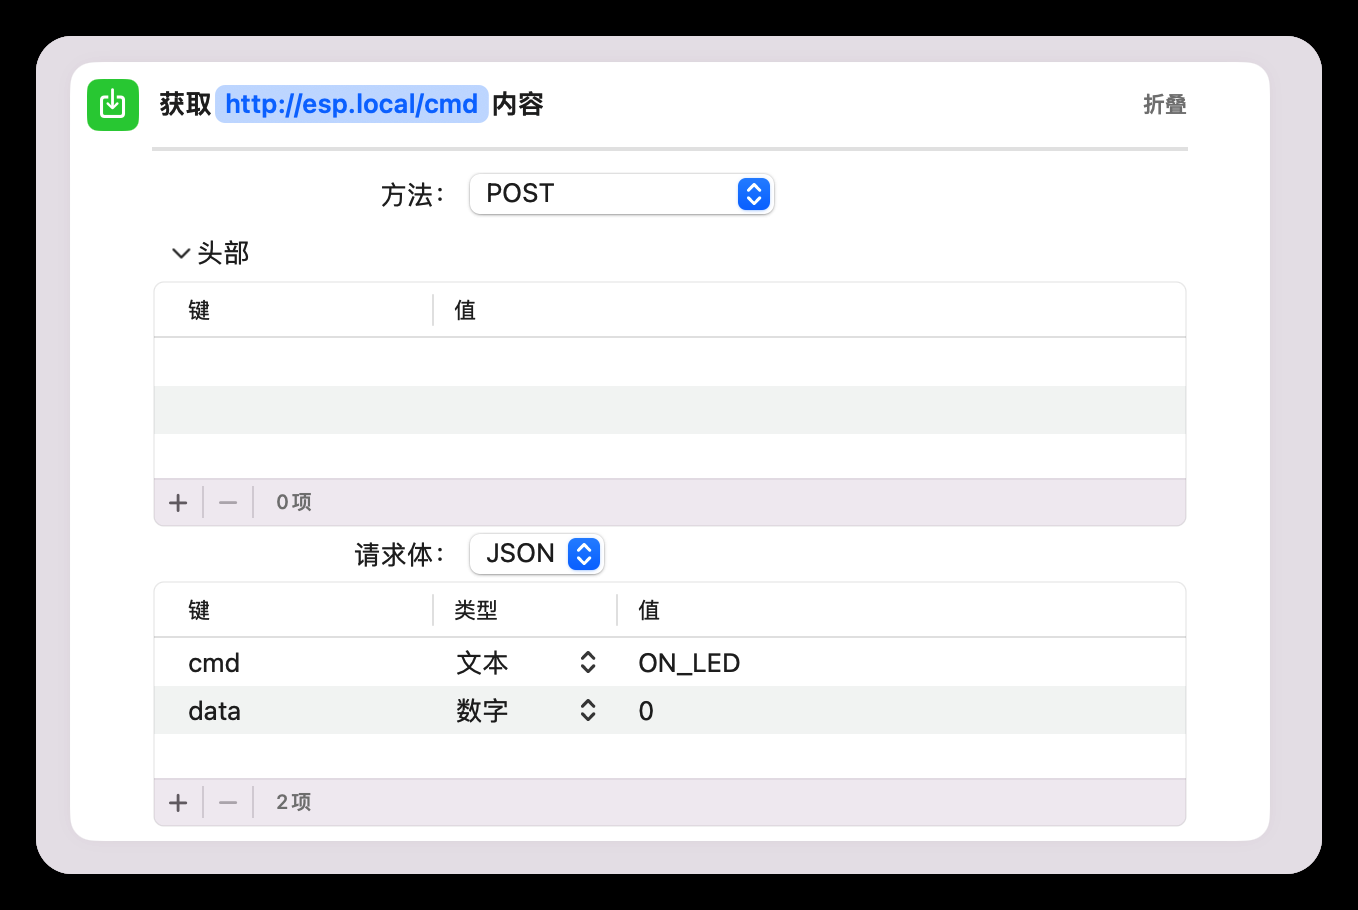Screen dimensions: 1358x910
Task: Click first empty header row
Action: 669,362
